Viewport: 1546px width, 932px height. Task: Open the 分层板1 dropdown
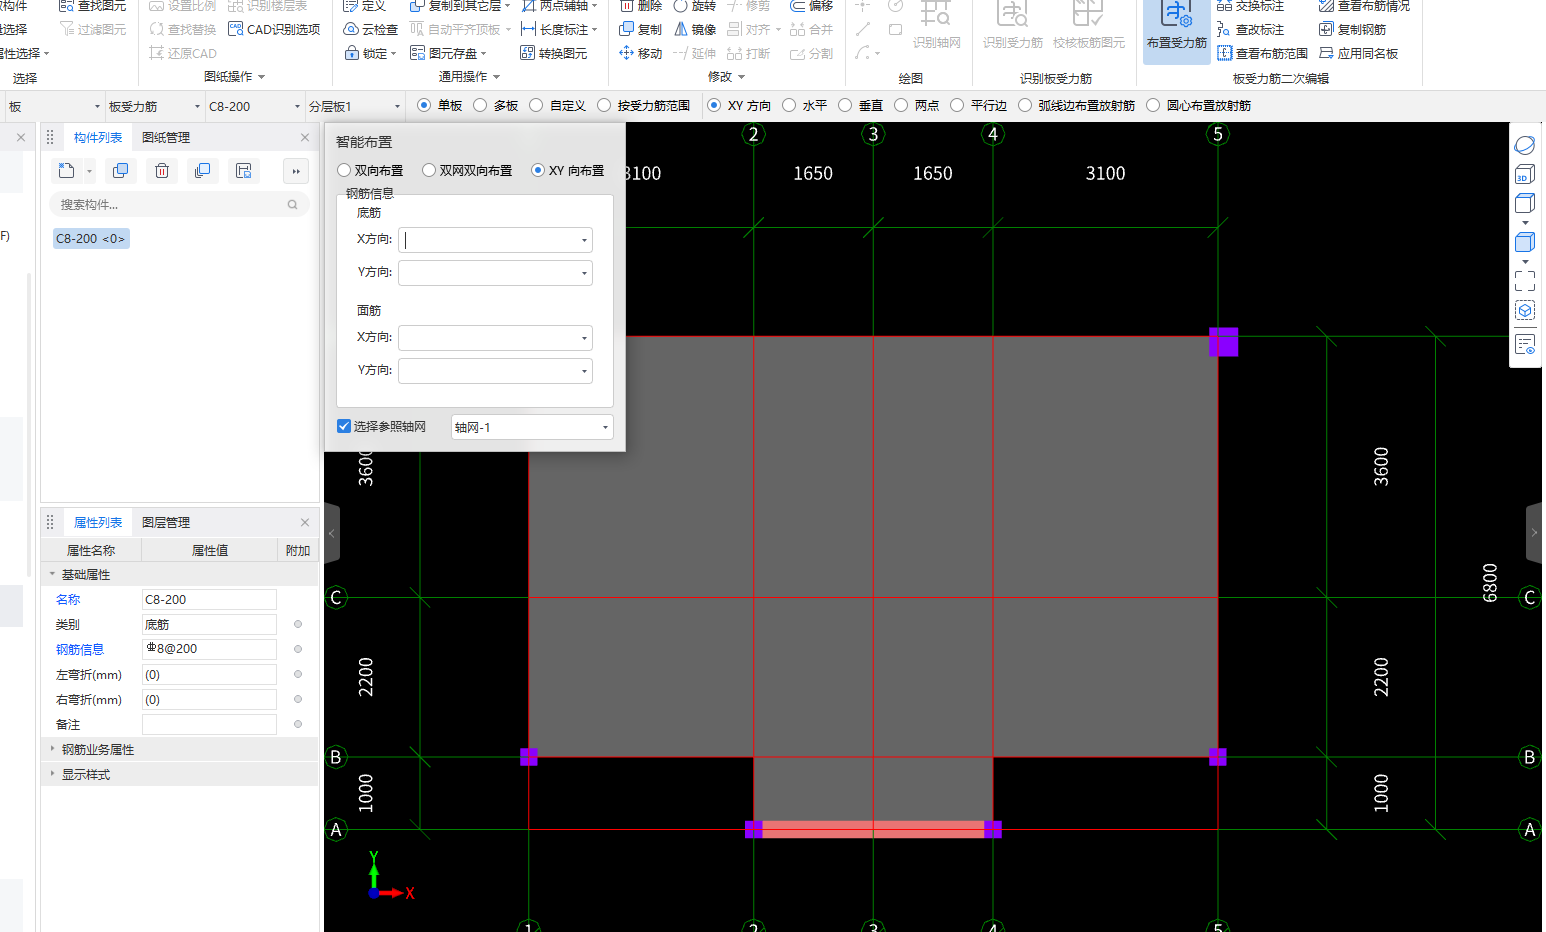click(x=354, y=106)
